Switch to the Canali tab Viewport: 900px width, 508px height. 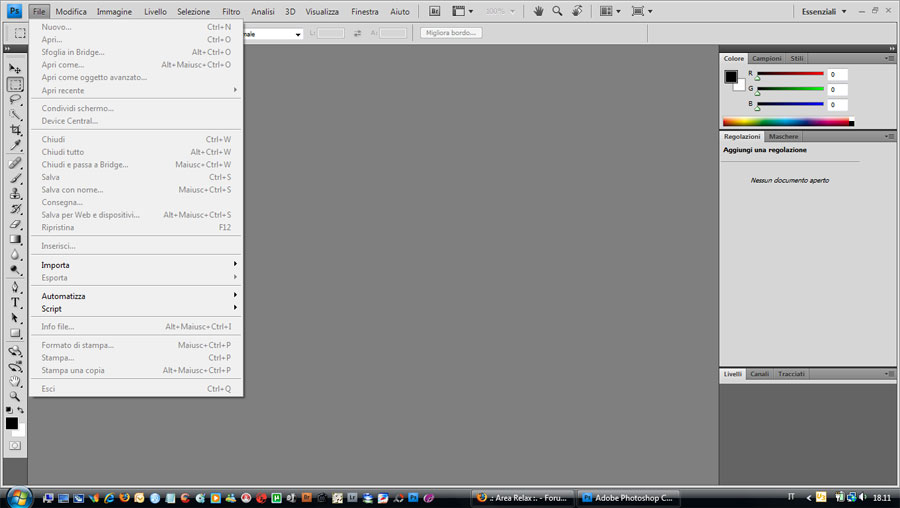pos(760,374)
